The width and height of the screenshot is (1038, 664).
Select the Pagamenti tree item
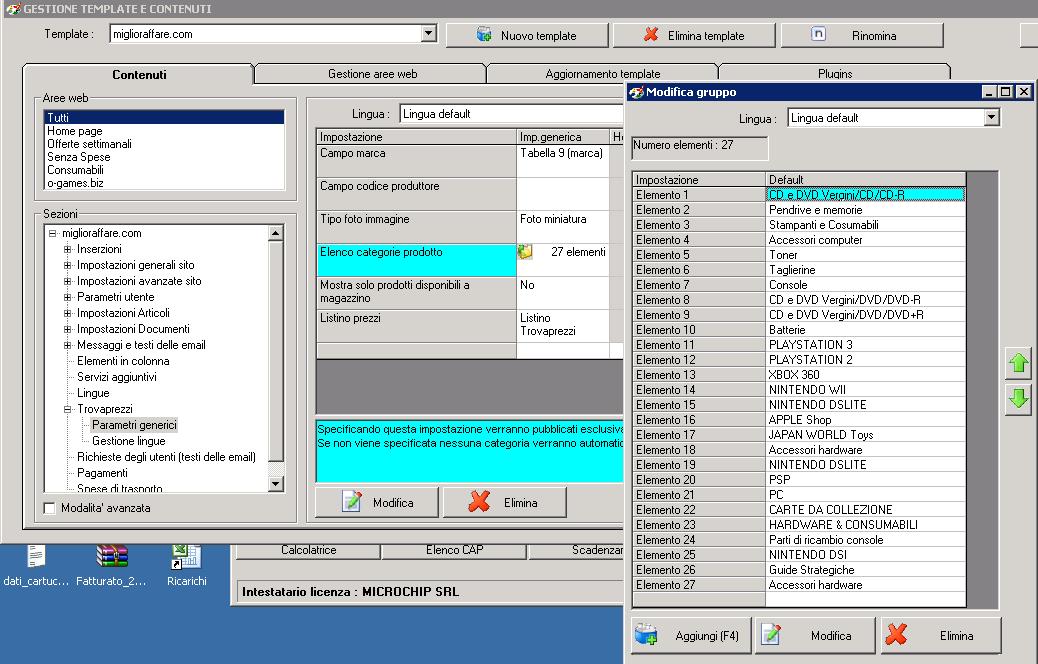coord(102,473)
